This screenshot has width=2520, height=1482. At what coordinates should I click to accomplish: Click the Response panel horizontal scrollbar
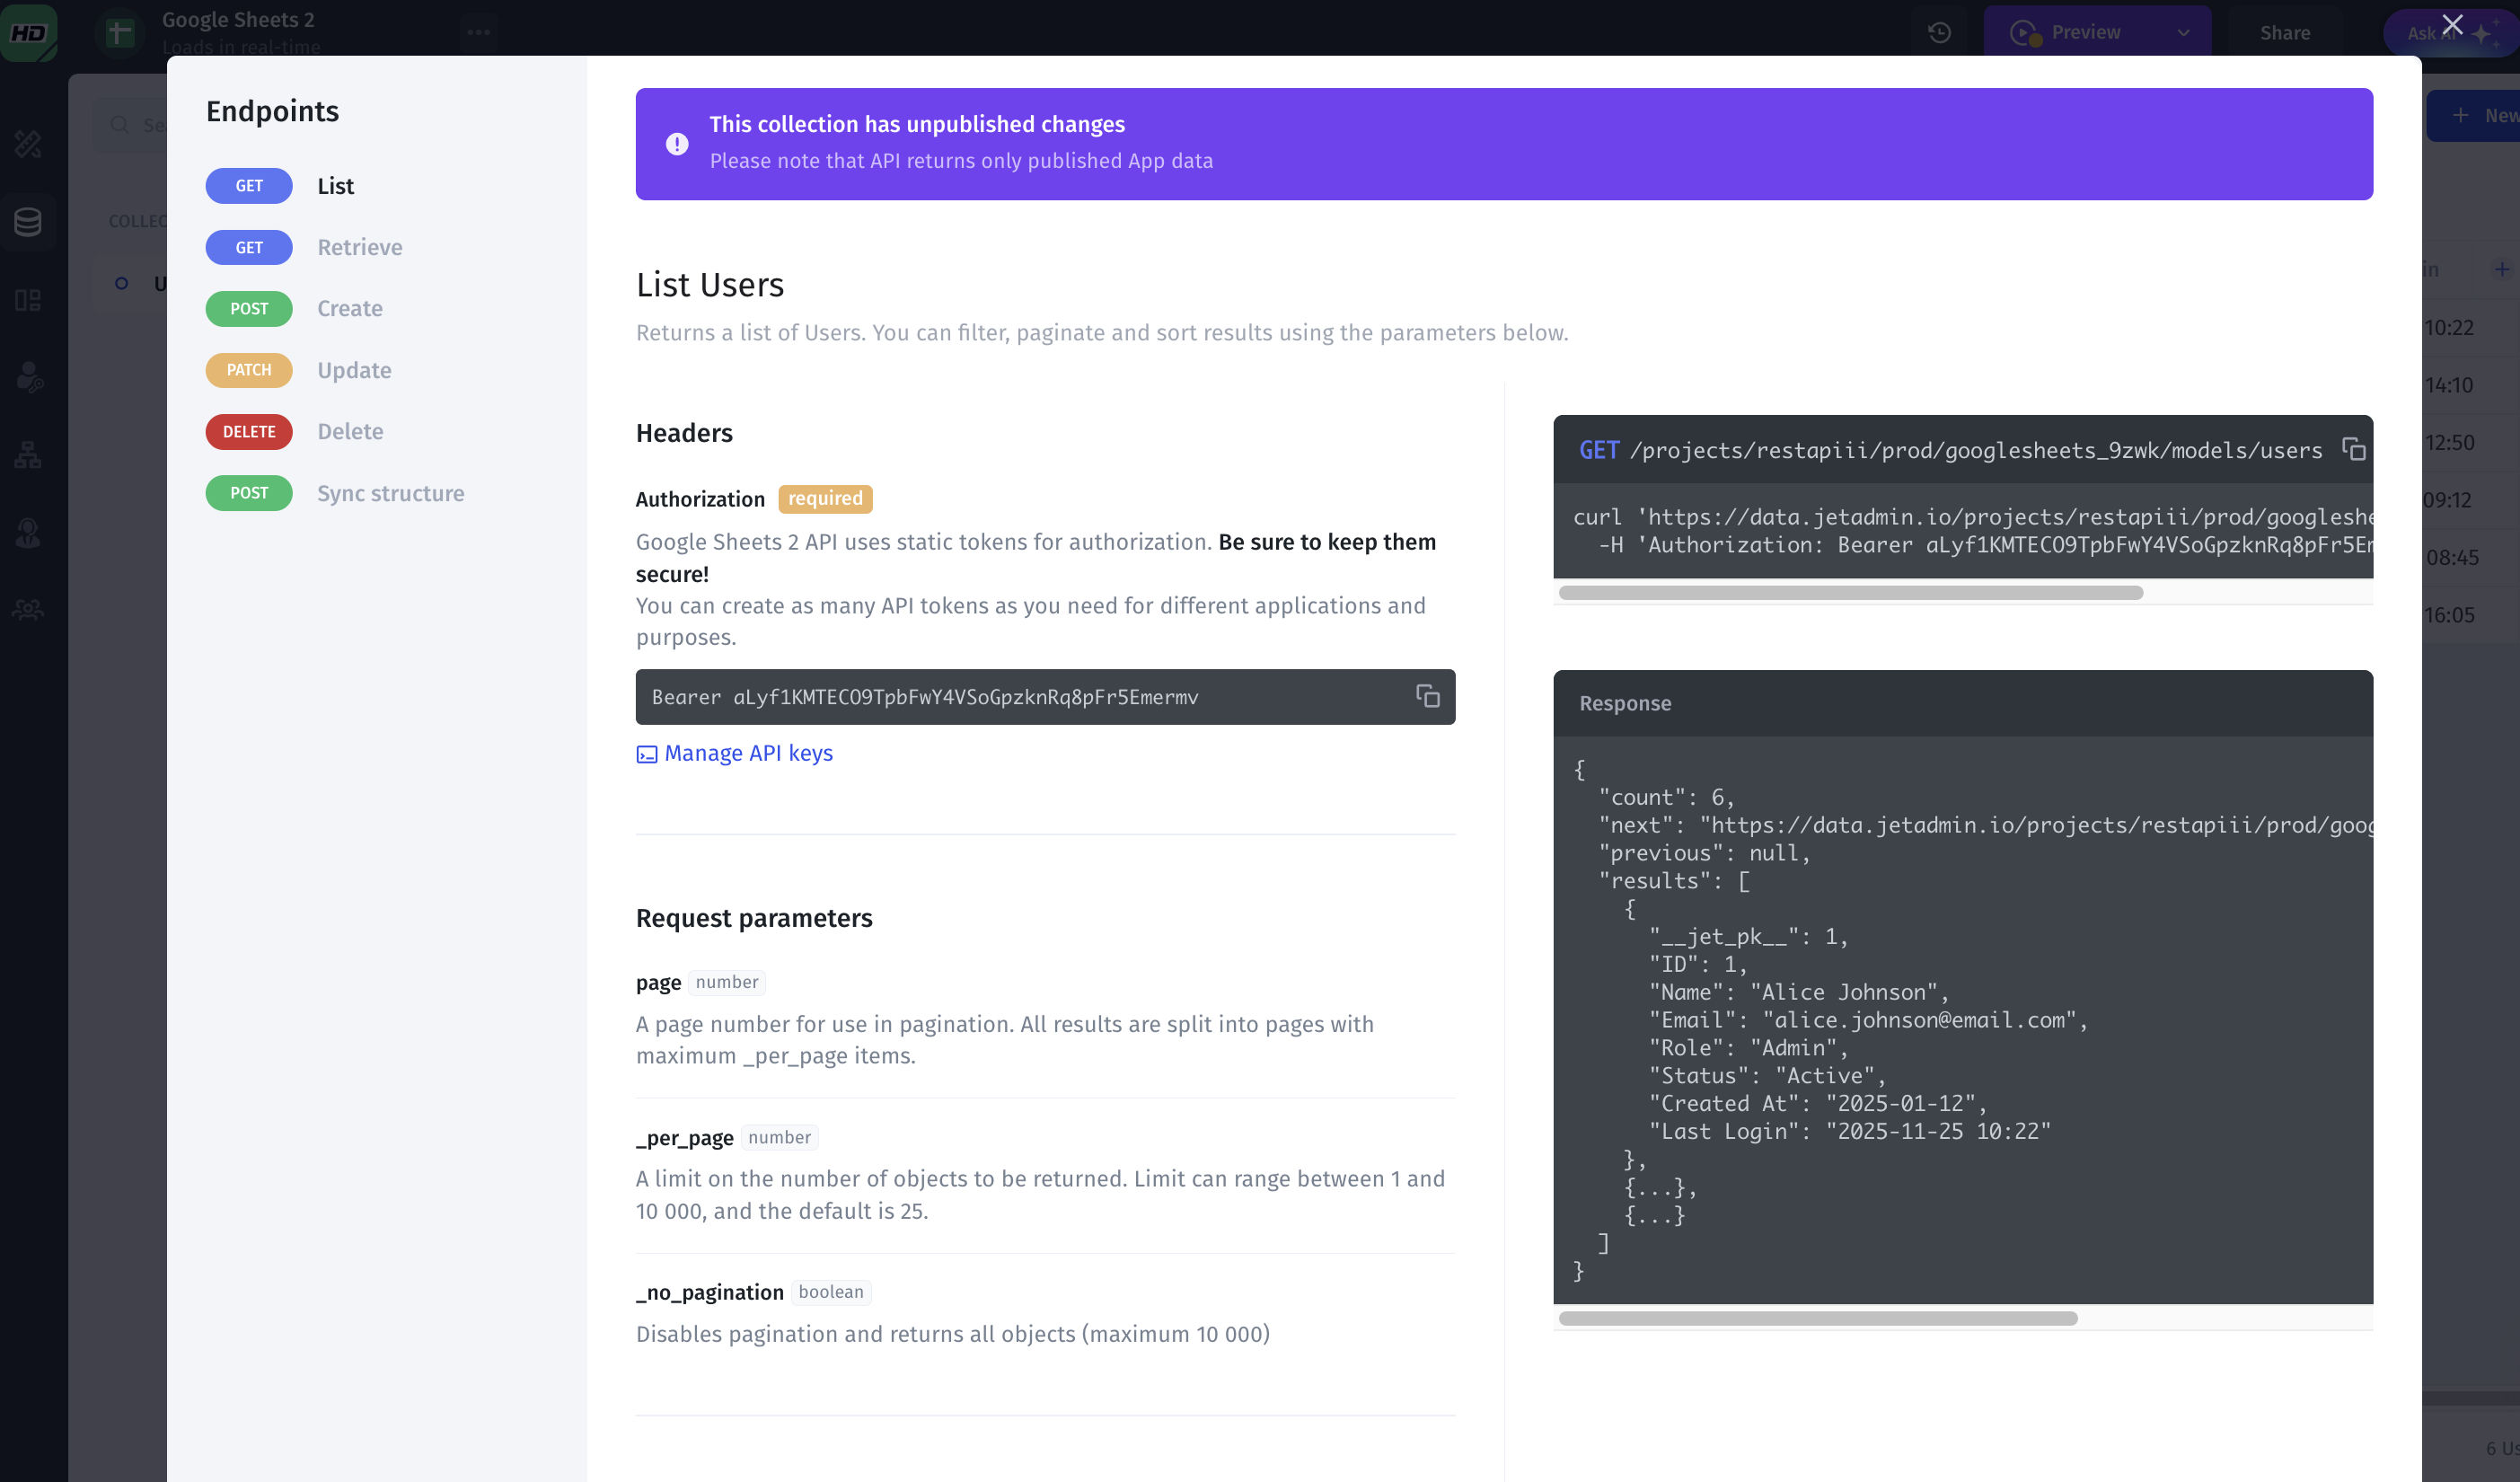coord(1817,1318)
